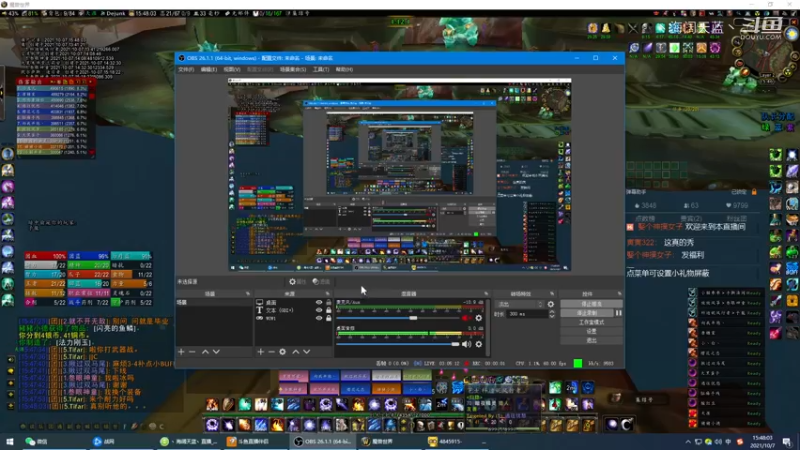Open the File menu in OBS
Viewport: 800px width, 450px height.
tap(186, 69)
